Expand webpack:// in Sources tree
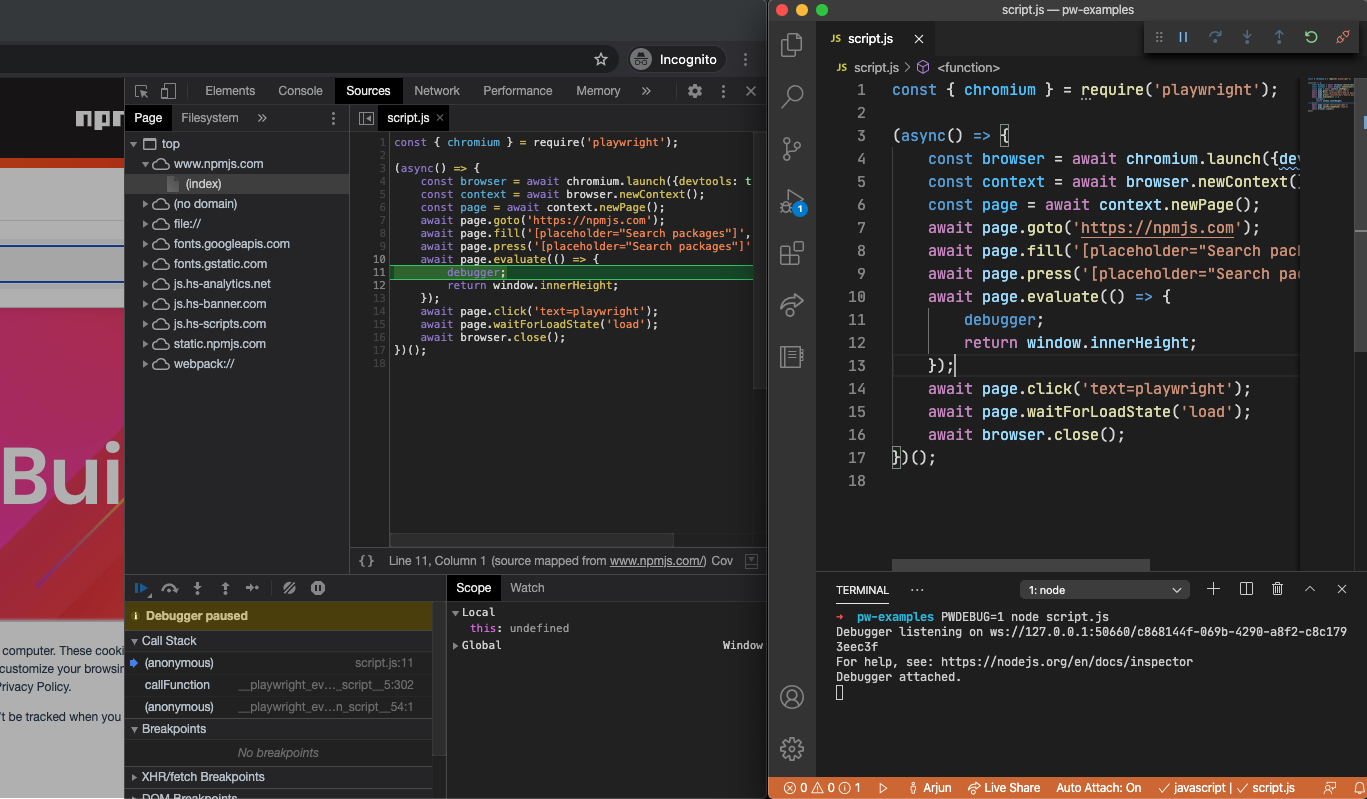This screenshot has height=799, width=1367. (147, 364)
